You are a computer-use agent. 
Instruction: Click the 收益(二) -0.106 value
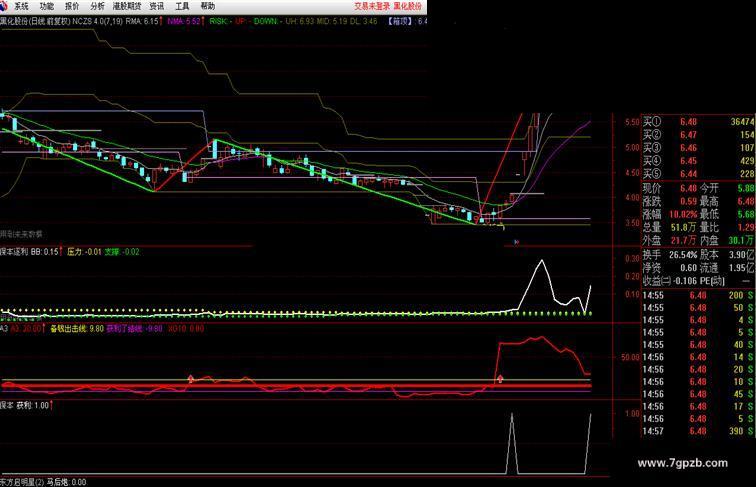click(x=685, y=281)
